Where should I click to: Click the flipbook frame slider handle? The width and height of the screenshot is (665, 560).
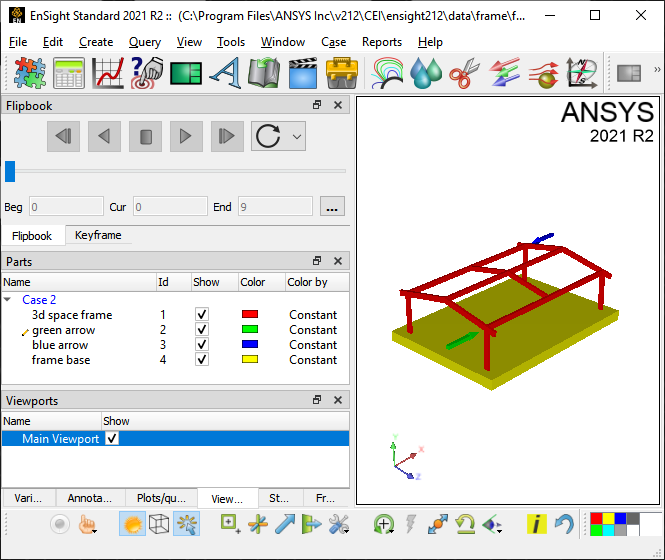(10, 171)
